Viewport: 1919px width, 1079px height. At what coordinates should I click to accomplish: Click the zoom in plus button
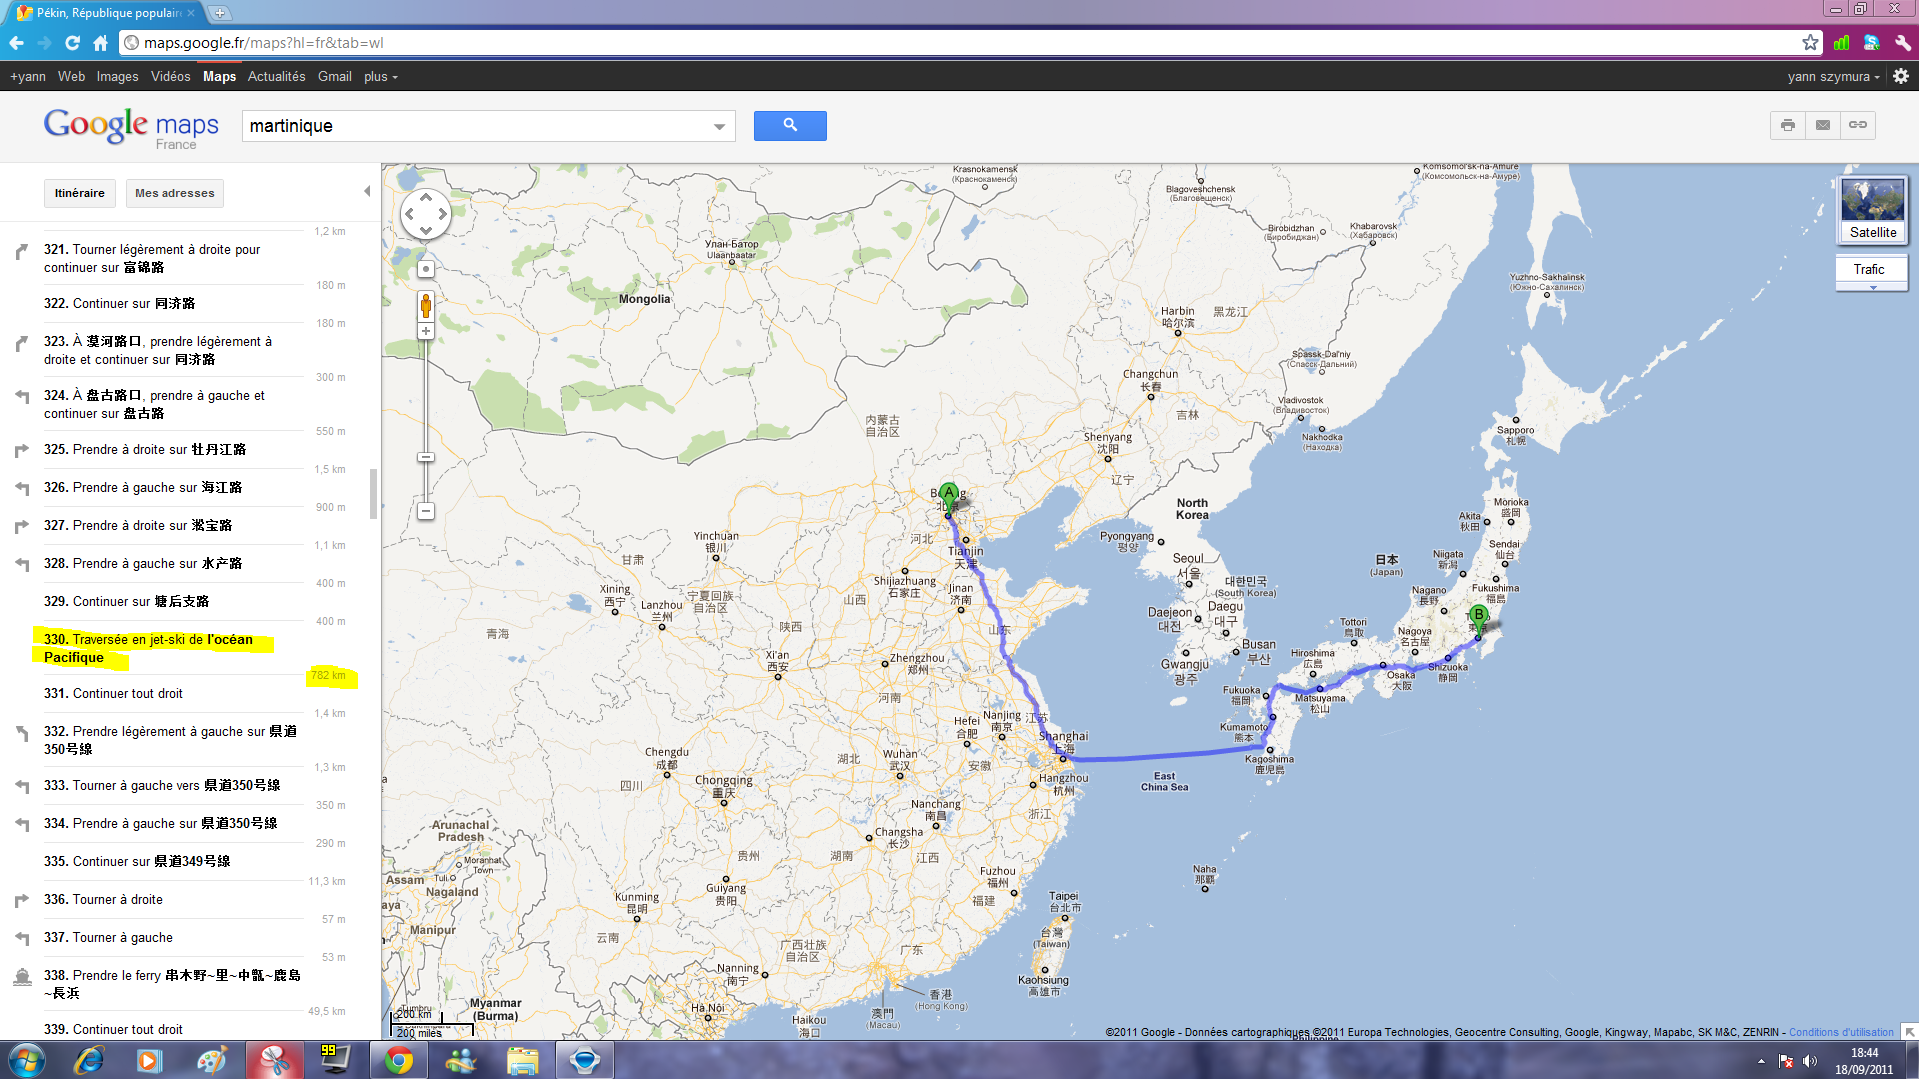click(426, 331)
